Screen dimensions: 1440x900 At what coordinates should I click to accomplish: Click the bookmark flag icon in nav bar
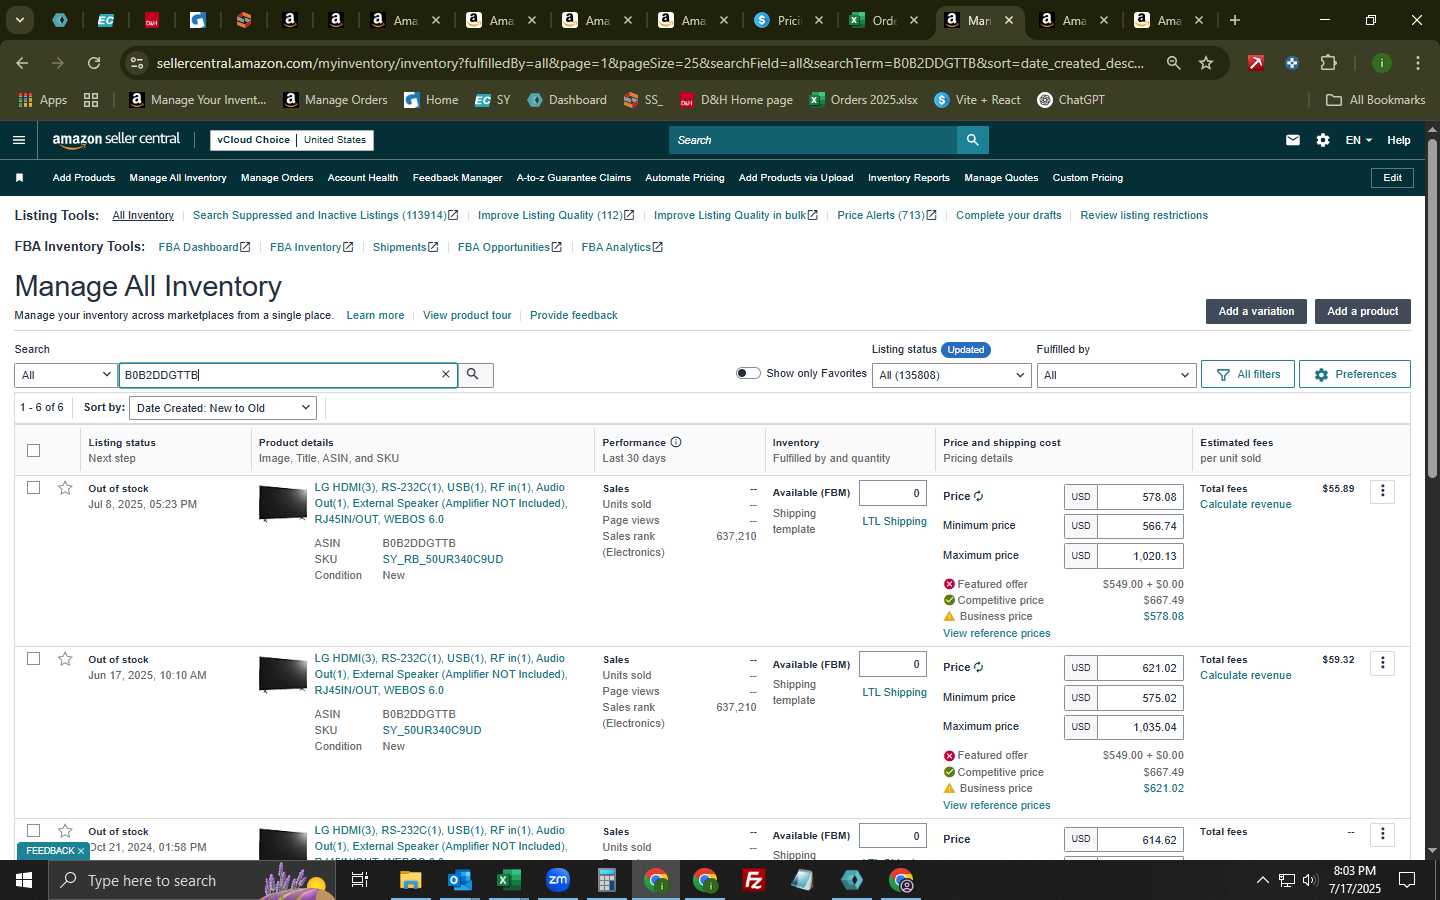point(19,178)
